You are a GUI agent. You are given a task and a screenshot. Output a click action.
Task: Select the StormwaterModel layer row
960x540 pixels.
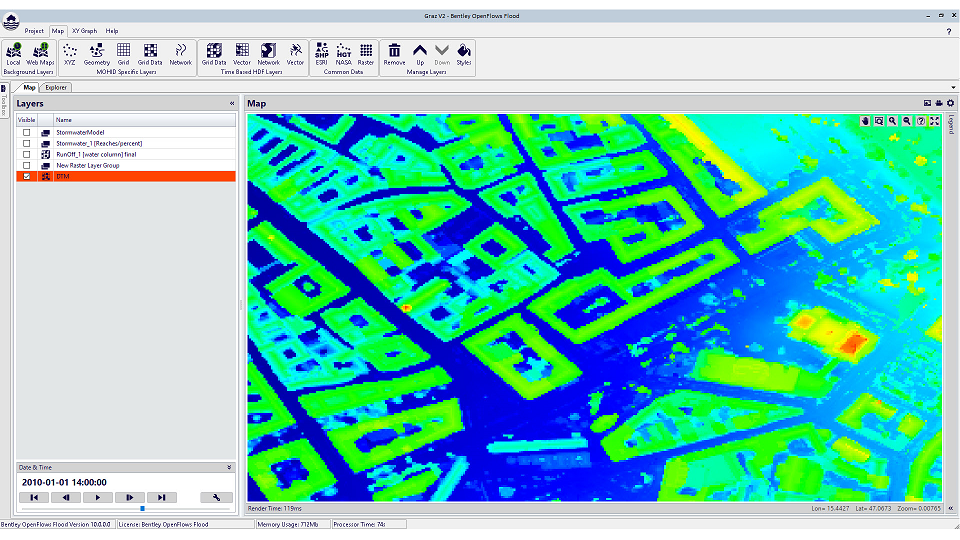click(126, 132)
